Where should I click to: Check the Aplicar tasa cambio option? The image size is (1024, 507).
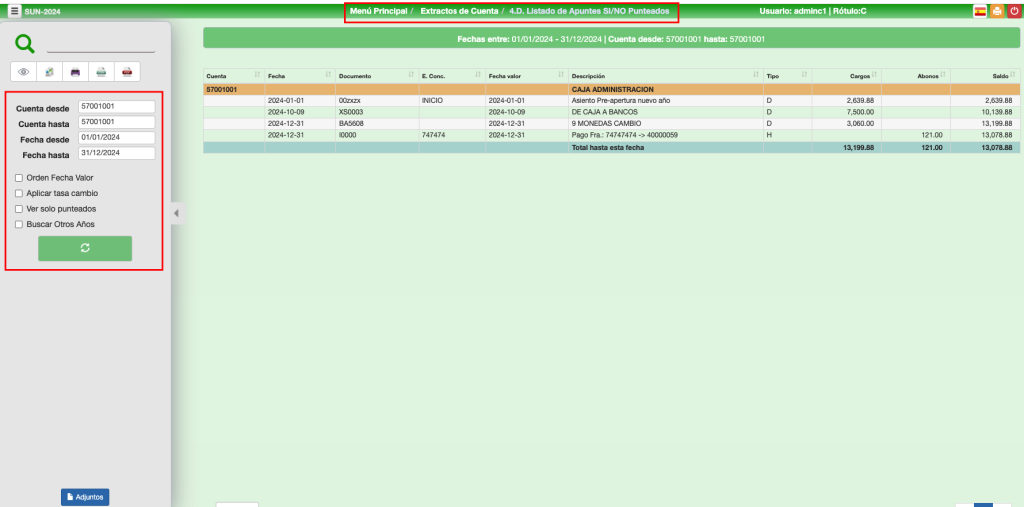[x=19, y=193]
